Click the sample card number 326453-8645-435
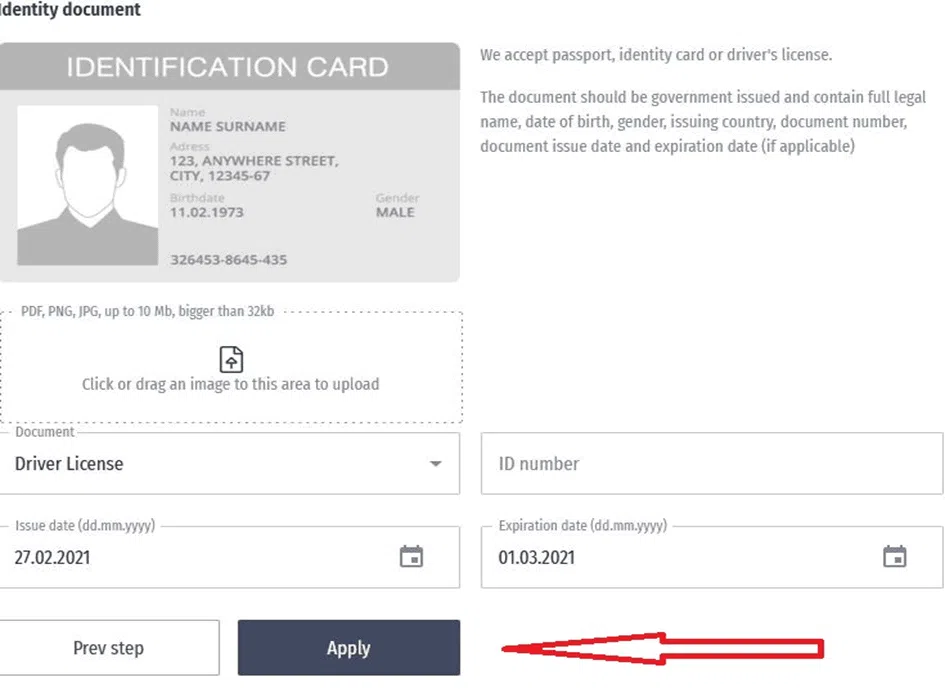The image size is (945, 689). (228, 260)
